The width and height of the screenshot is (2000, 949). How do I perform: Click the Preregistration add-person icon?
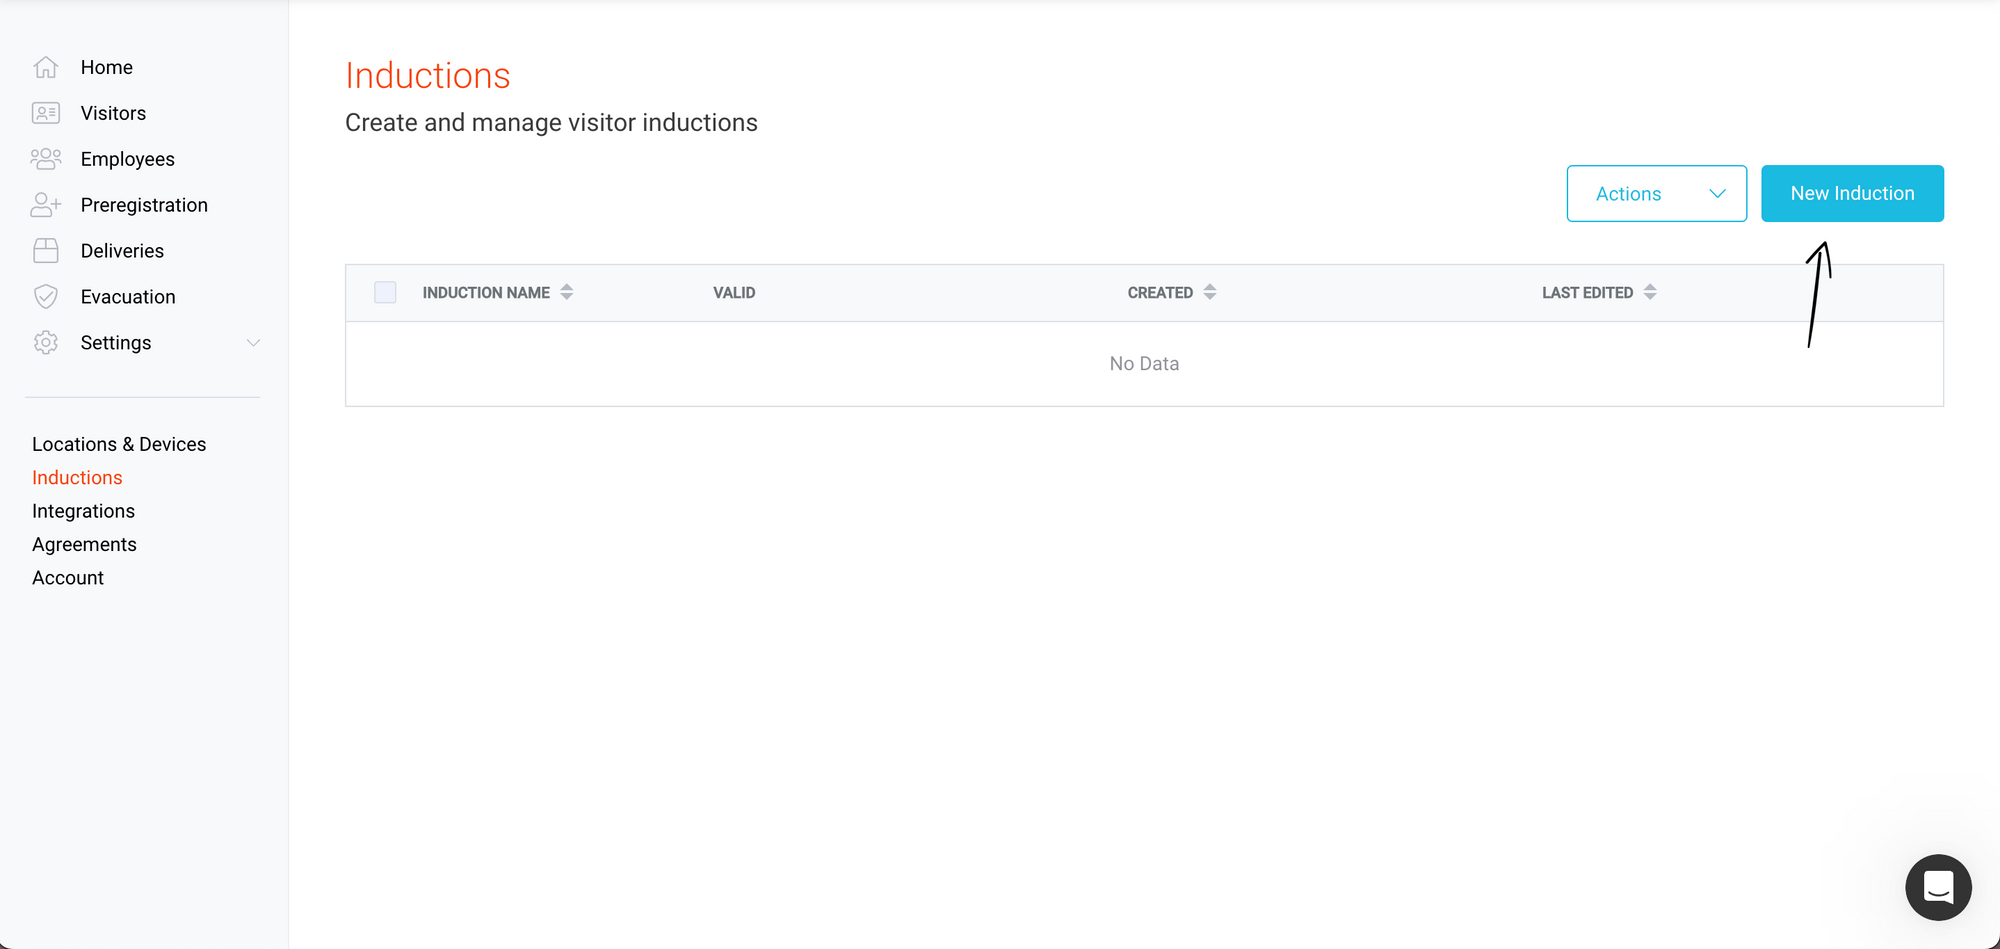tap(46, 204)
